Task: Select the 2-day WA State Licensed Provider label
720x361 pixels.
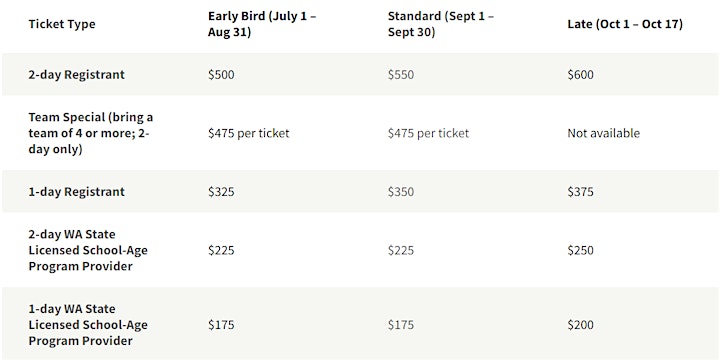Action: (x=88, y=250)
